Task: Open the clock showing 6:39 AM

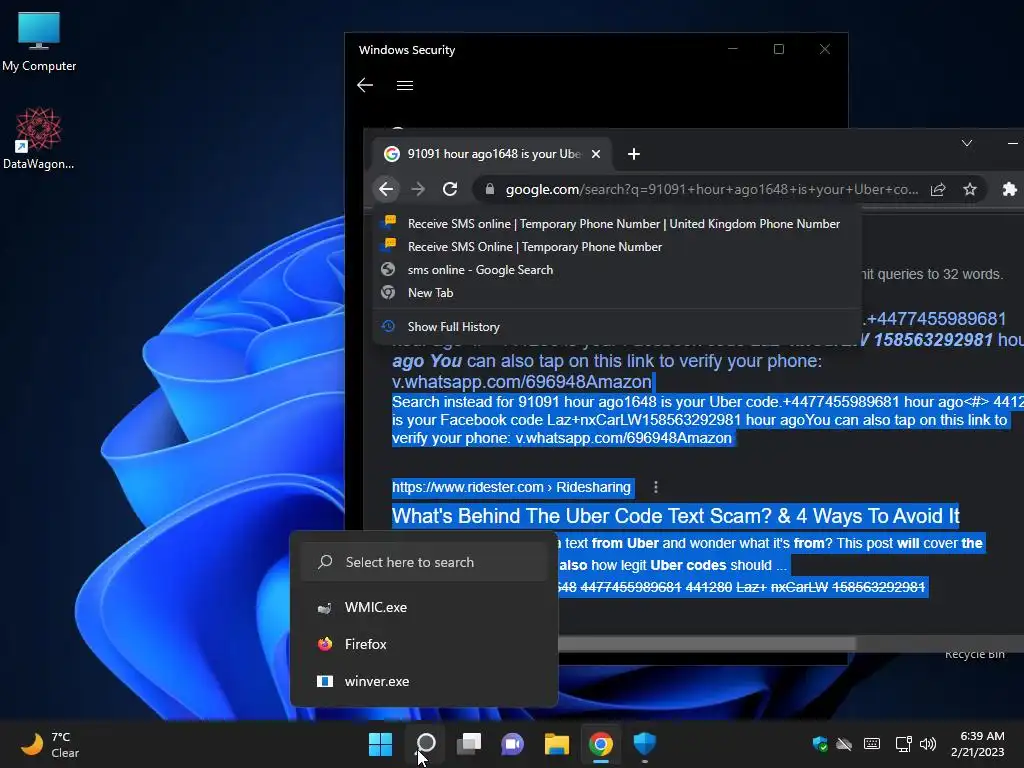Action: [x=977, y=744]
